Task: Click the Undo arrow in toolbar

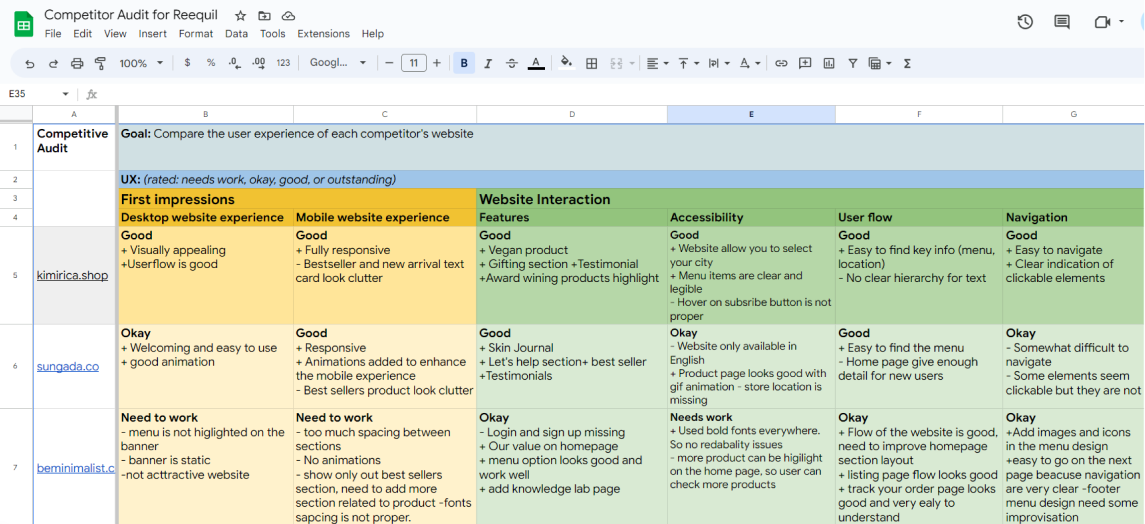Action: click(30, 63)
